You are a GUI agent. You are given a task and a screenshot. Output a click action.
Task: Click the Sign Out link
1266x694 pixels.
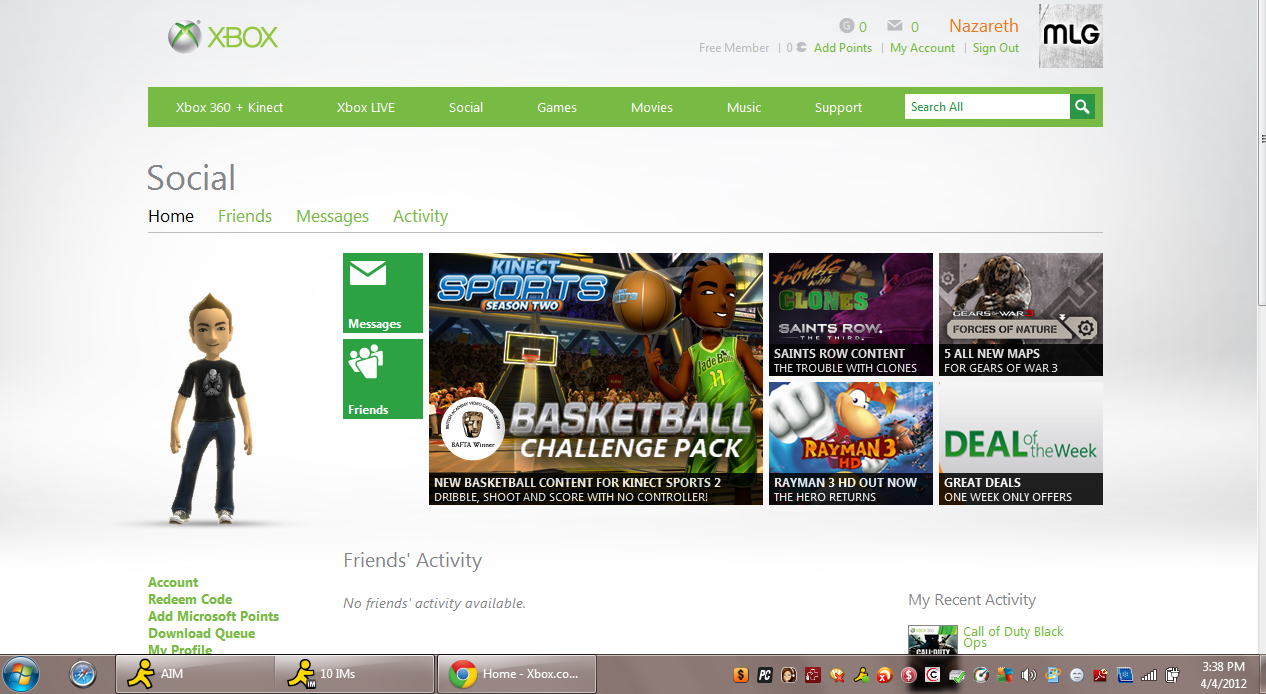[x=996, y=48]
